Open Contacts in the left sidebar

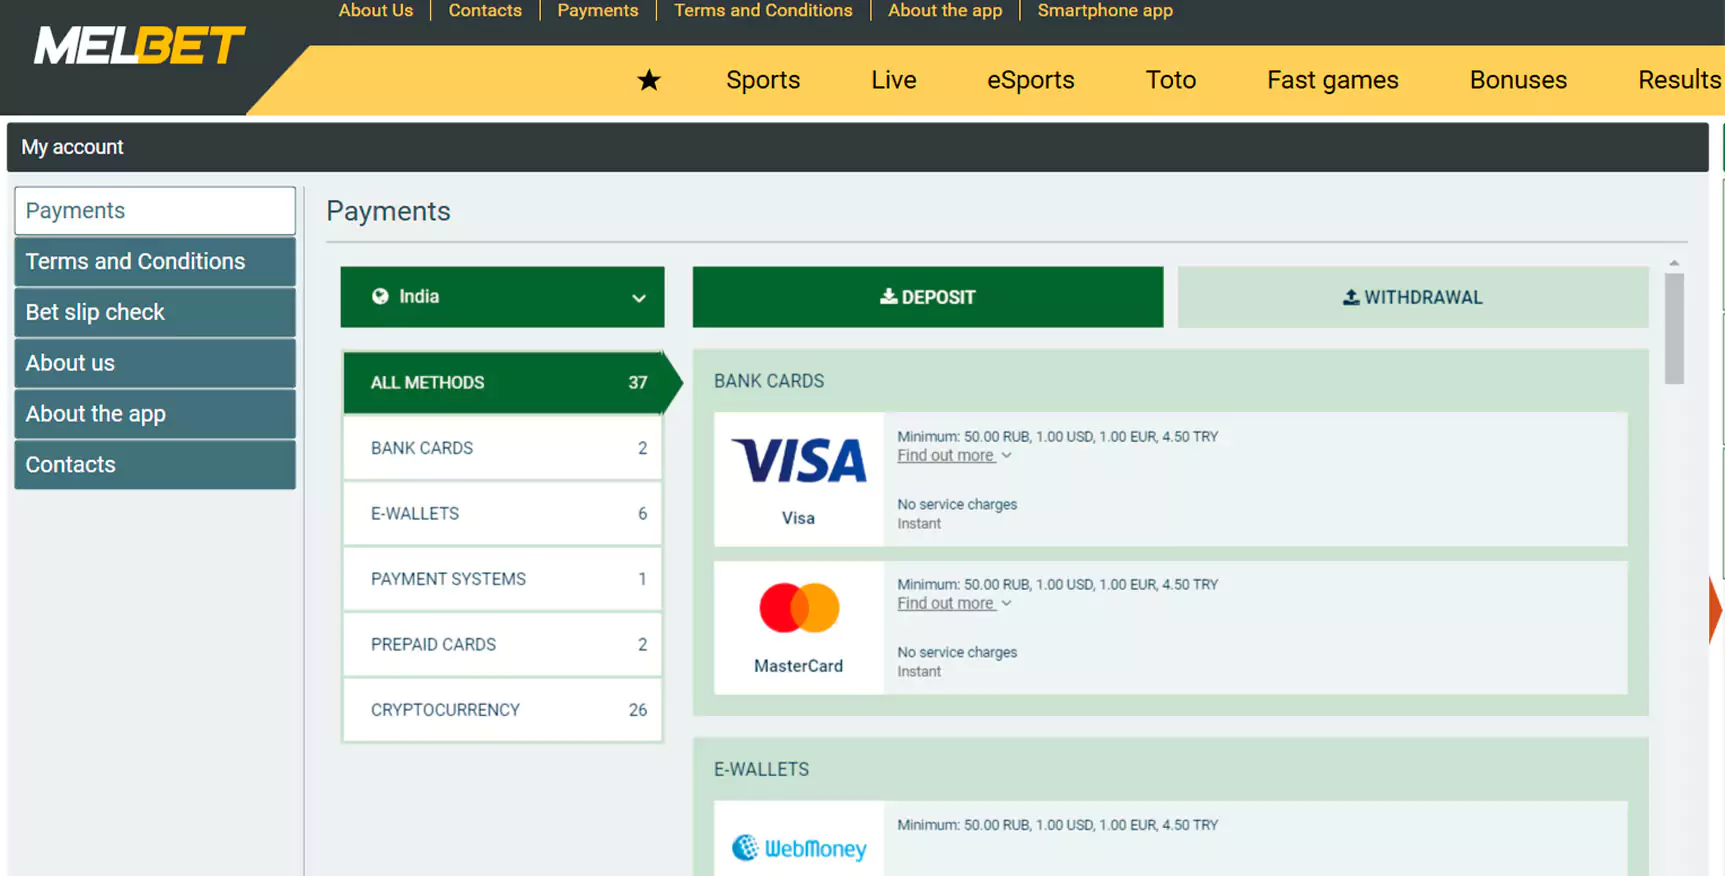[x=155, y=465]
